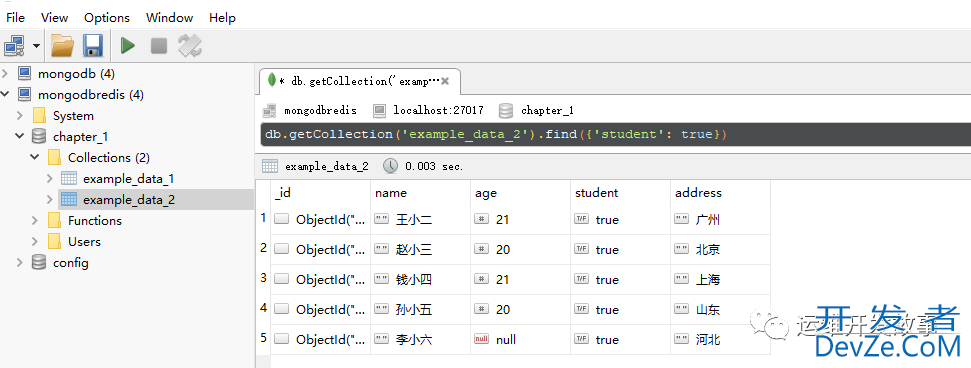The height and width of the screenshot is (368, 971).
Task: Select the System folder in tree
Action: click(73, 116)
